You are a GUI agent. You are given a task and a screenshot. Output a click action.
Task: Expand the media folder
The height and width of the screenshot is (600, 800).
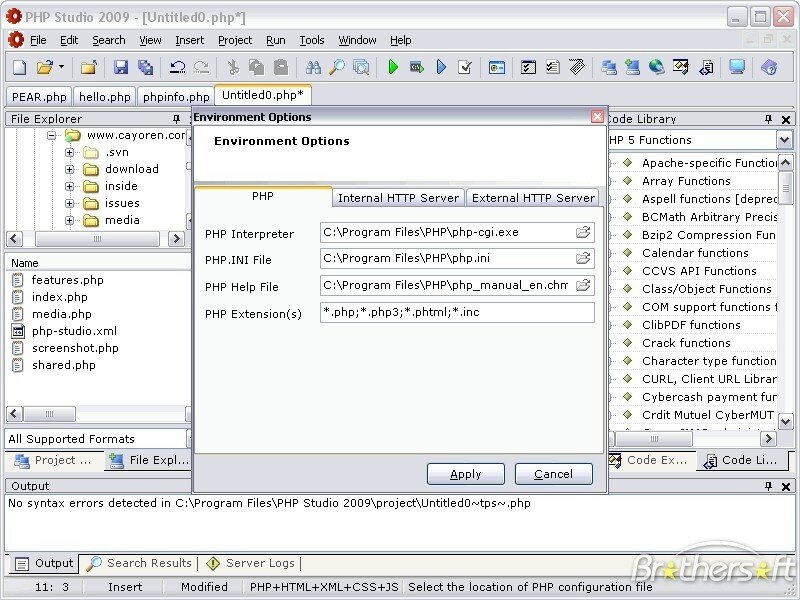pos(69,220)
